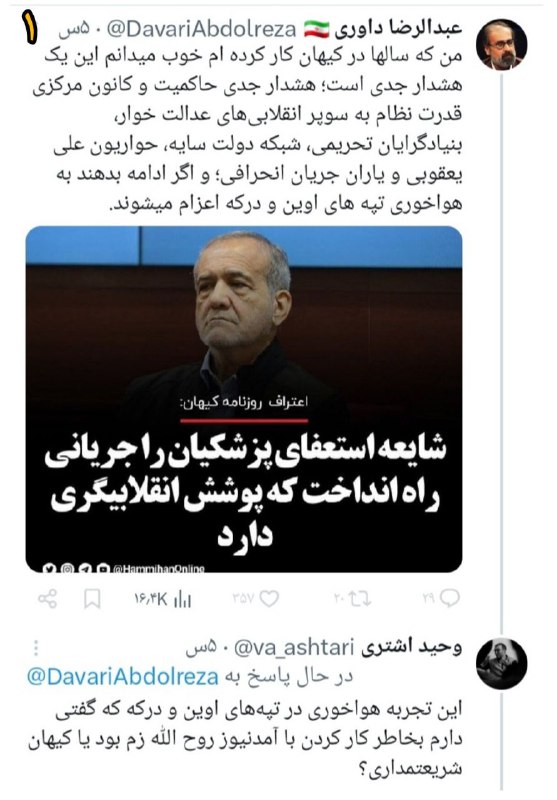Click the @DavariAbdolreza handle in the header
The width and height of the screenshot is (557, 800).
201,29
